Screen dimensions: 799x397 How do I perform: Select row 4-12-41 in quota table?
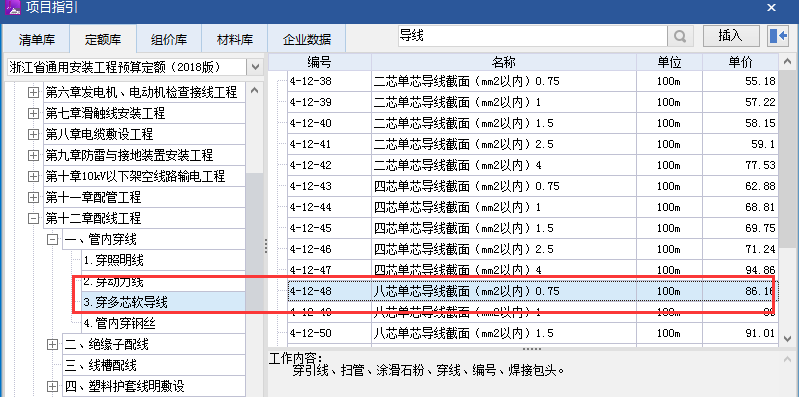533,144
